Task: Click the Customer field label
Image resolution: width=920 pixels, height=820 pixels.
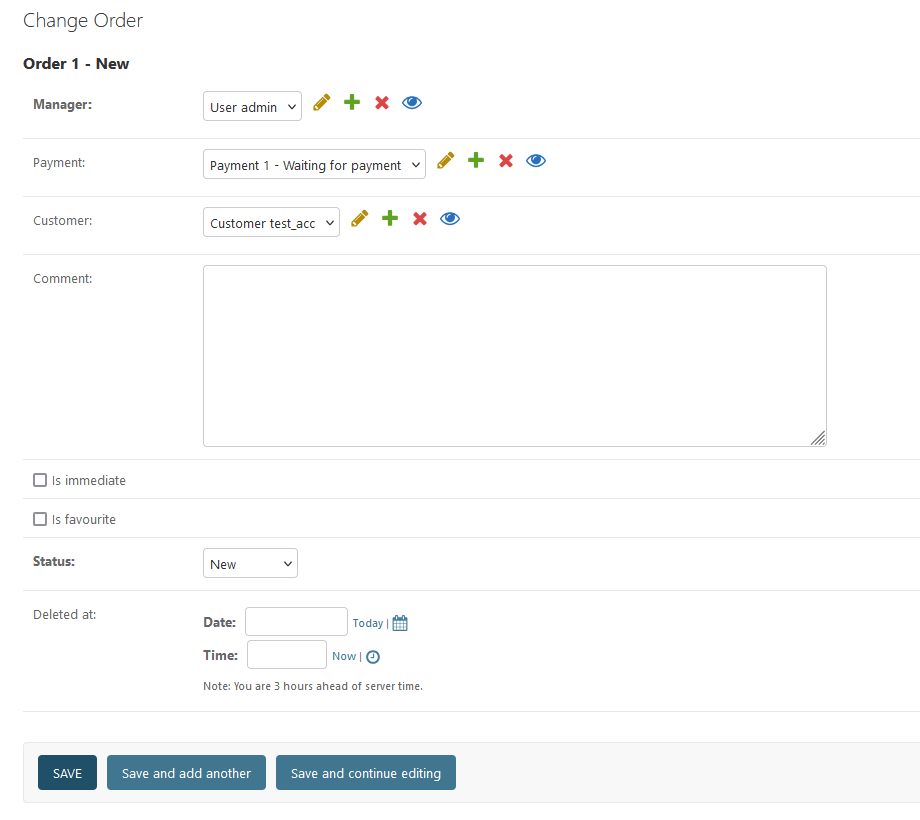Action: coord(62,221)
